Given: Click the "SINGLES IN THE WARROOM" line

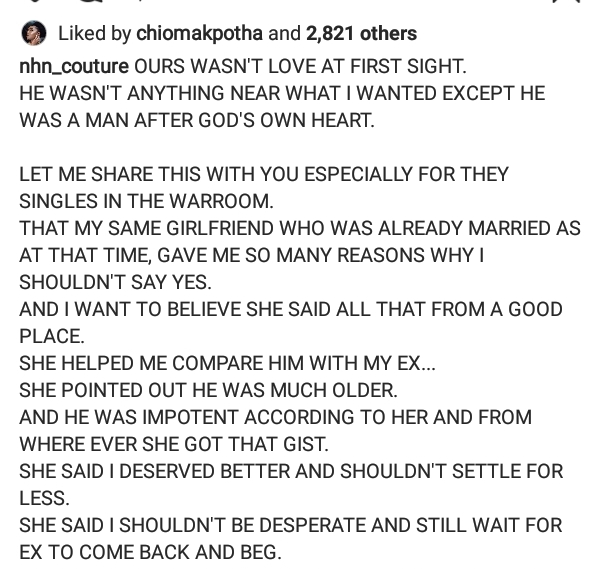Looking at the screenshot, I should [147, 201].
